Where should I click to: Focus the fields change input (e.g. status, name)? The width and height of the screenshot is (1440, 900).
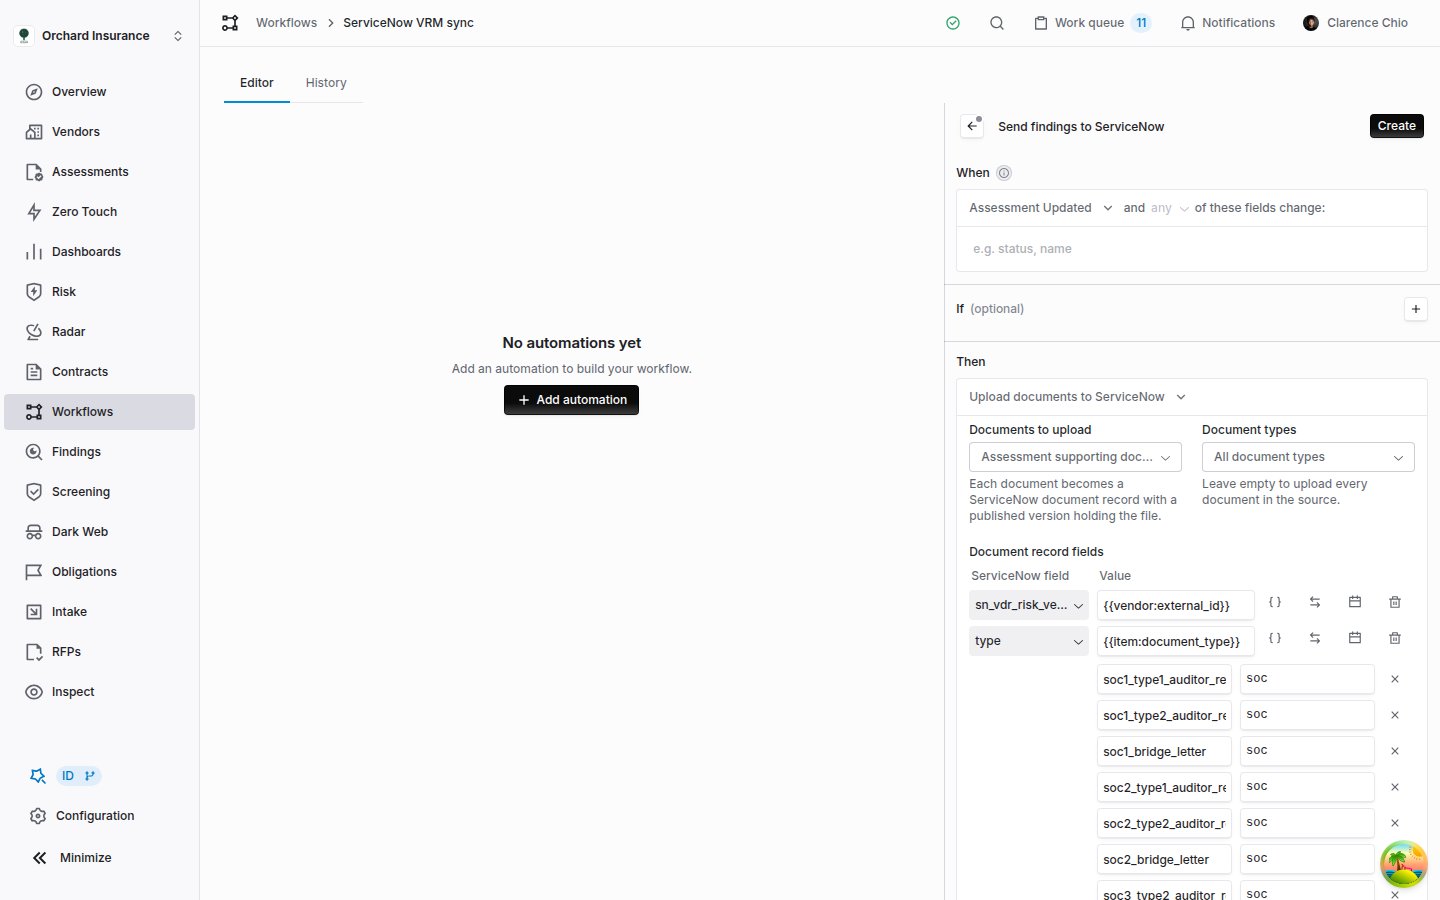click(1191, 249)
